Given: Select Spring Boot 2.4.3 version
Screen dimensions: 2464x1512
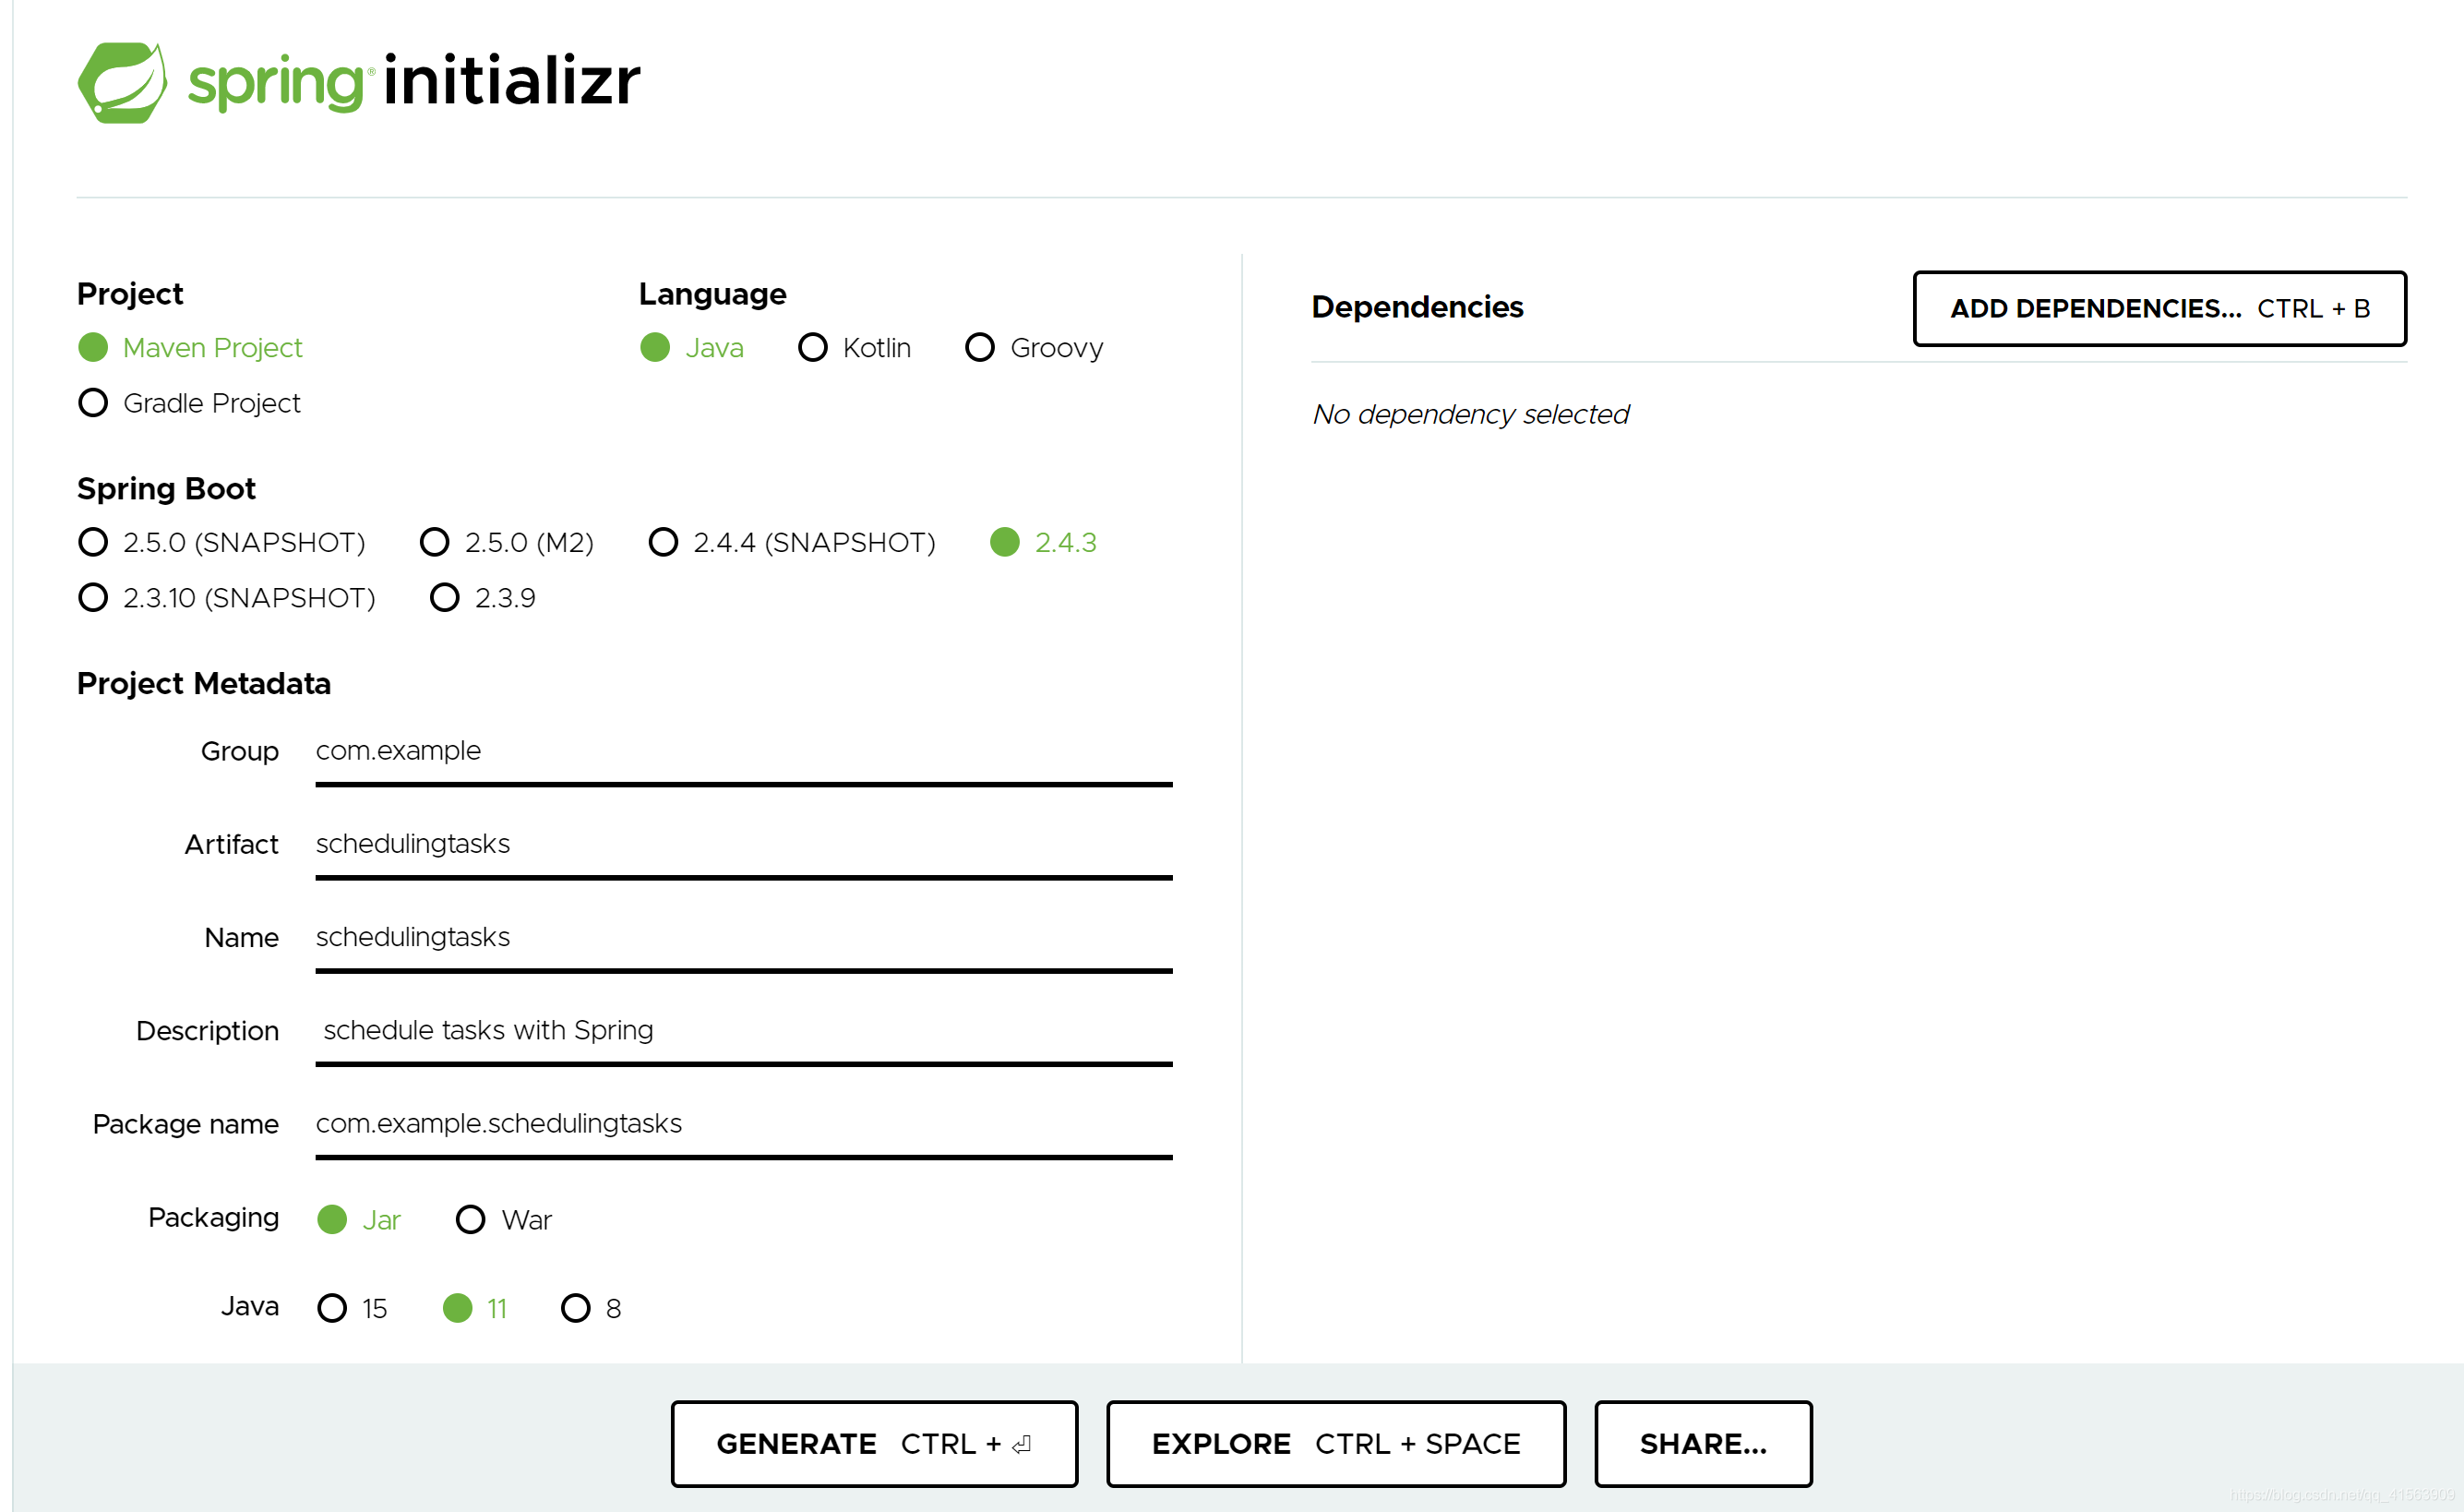Looking at the screenshot, I should 1043,542.
